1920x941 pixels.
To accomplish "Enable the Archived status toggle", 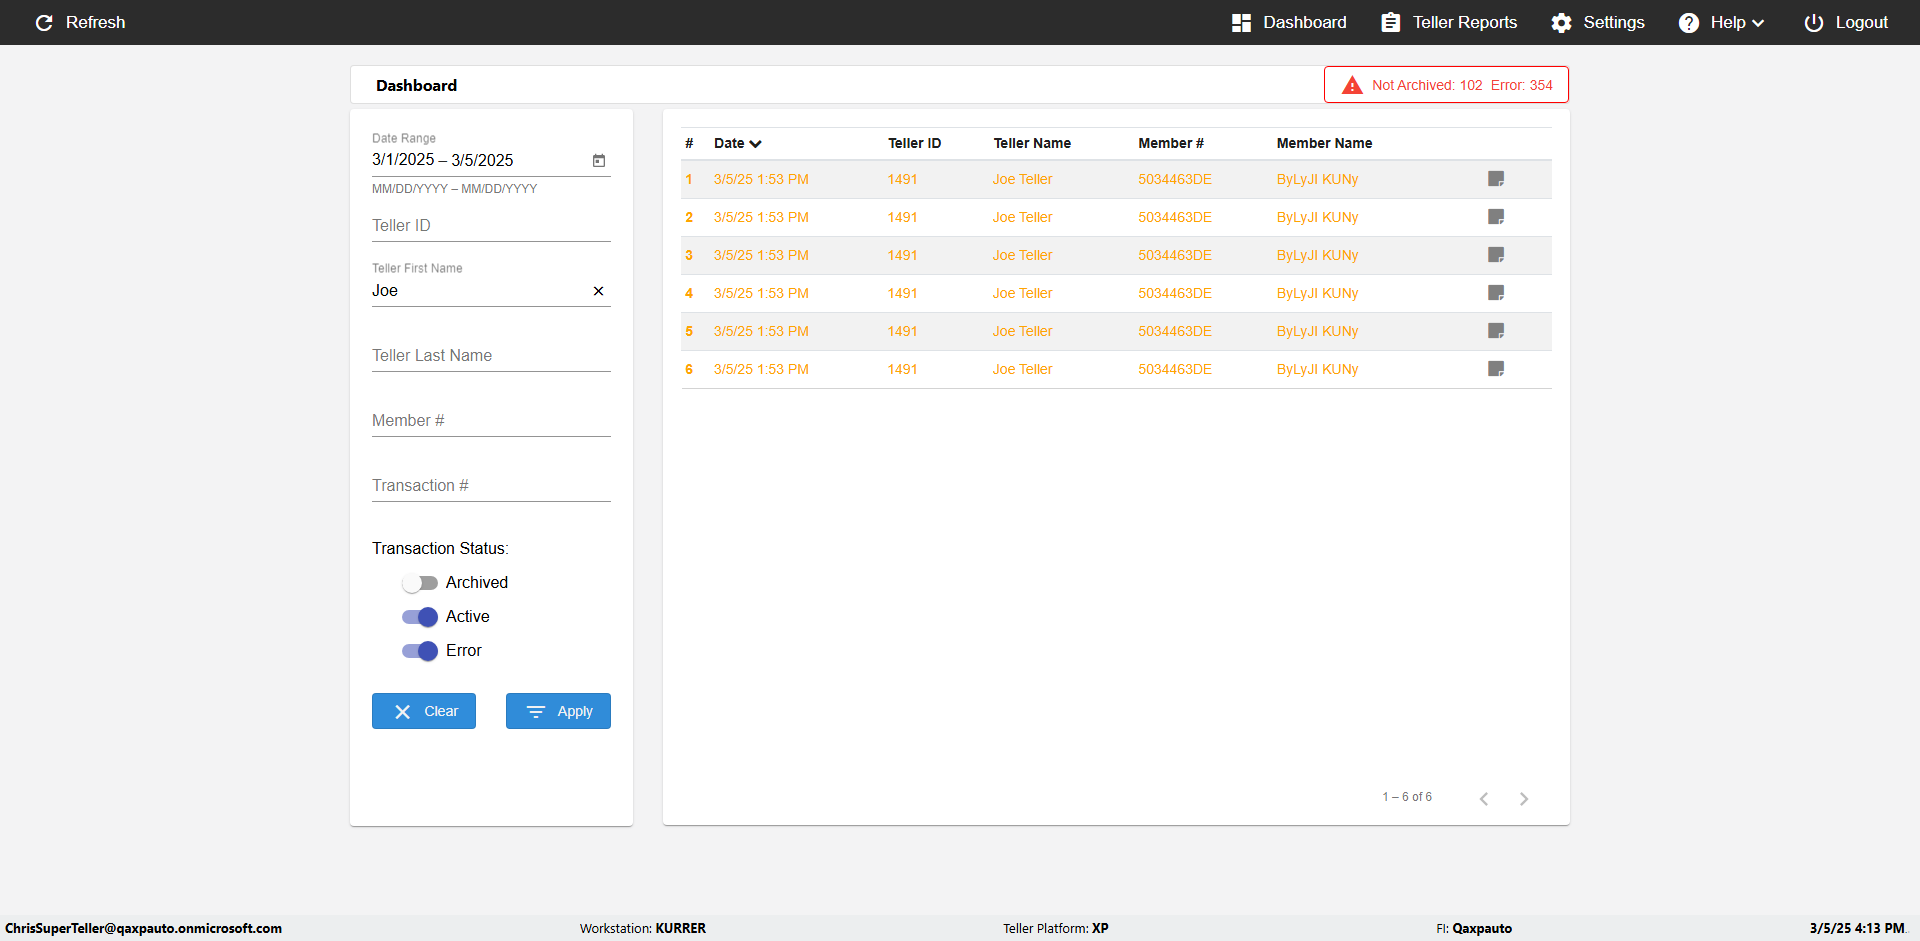I will (420, 583).
